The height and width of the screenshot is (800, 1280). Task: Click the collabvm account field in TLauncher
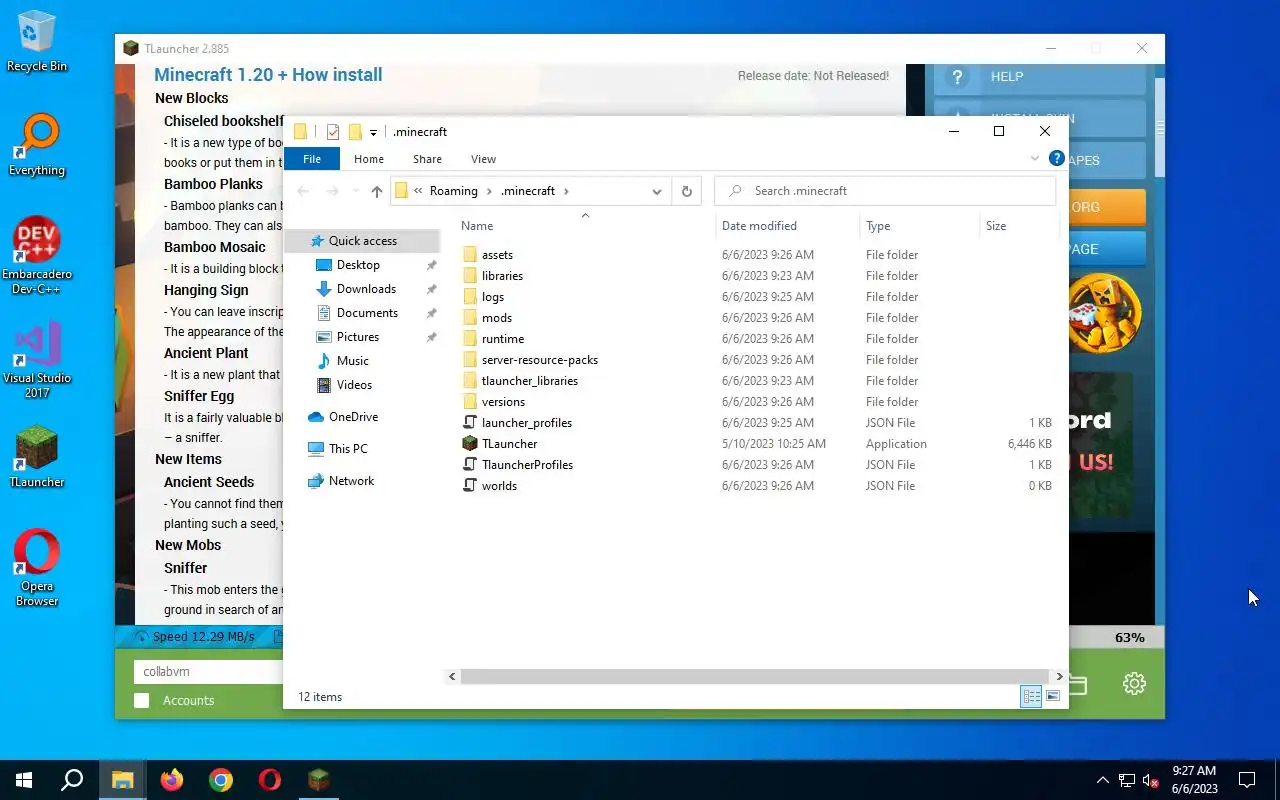[x=208, y=672]
